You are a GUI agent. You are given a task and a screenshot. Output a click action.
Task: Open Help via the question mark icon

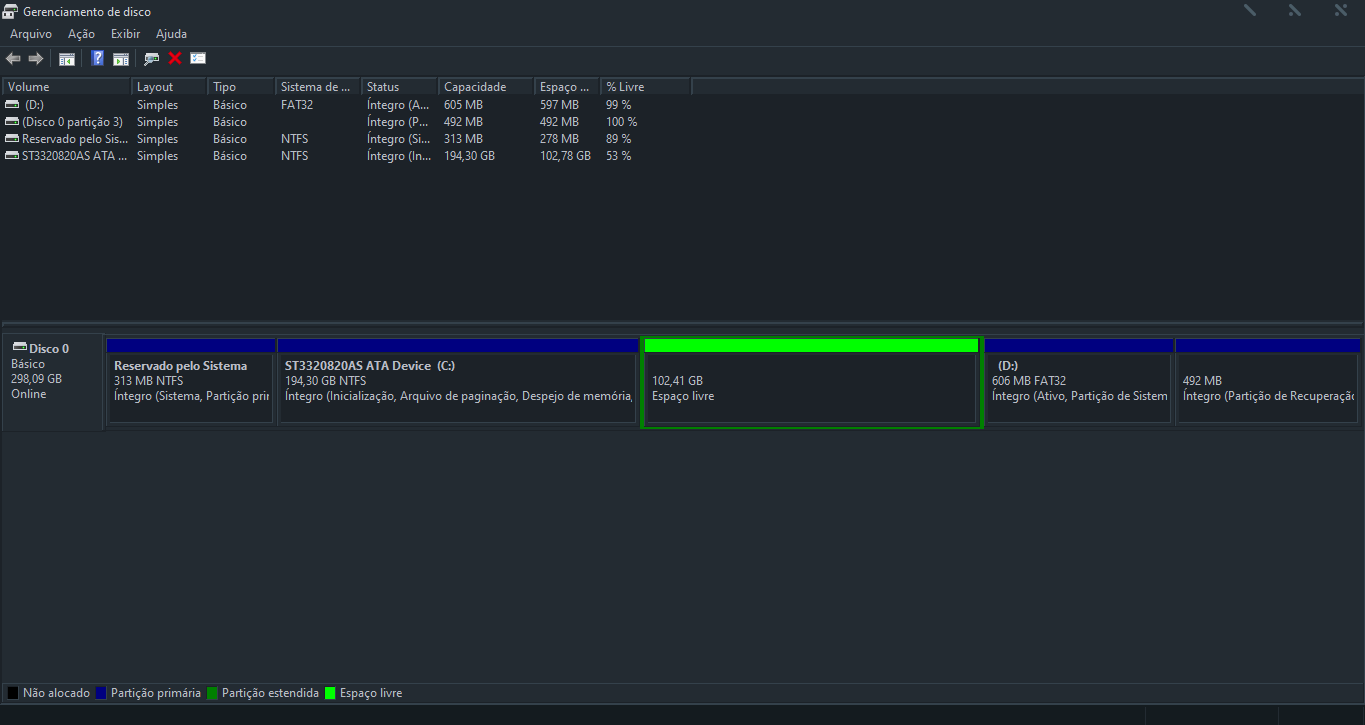click(x=97, y=58)
